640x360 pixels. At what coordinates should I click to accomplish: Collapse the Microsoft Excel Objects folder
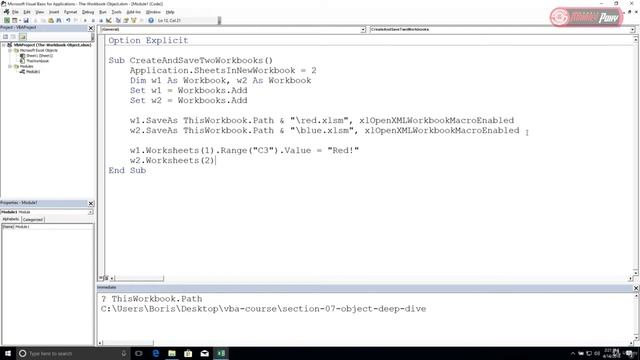pyautogui.click(x=10, y=50)
